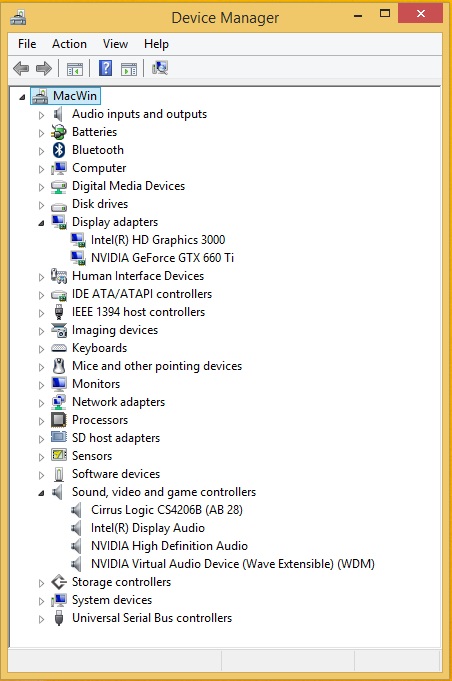Open the Action menu
The width and height of the screenshot is (452, 681).
[69, 44]
